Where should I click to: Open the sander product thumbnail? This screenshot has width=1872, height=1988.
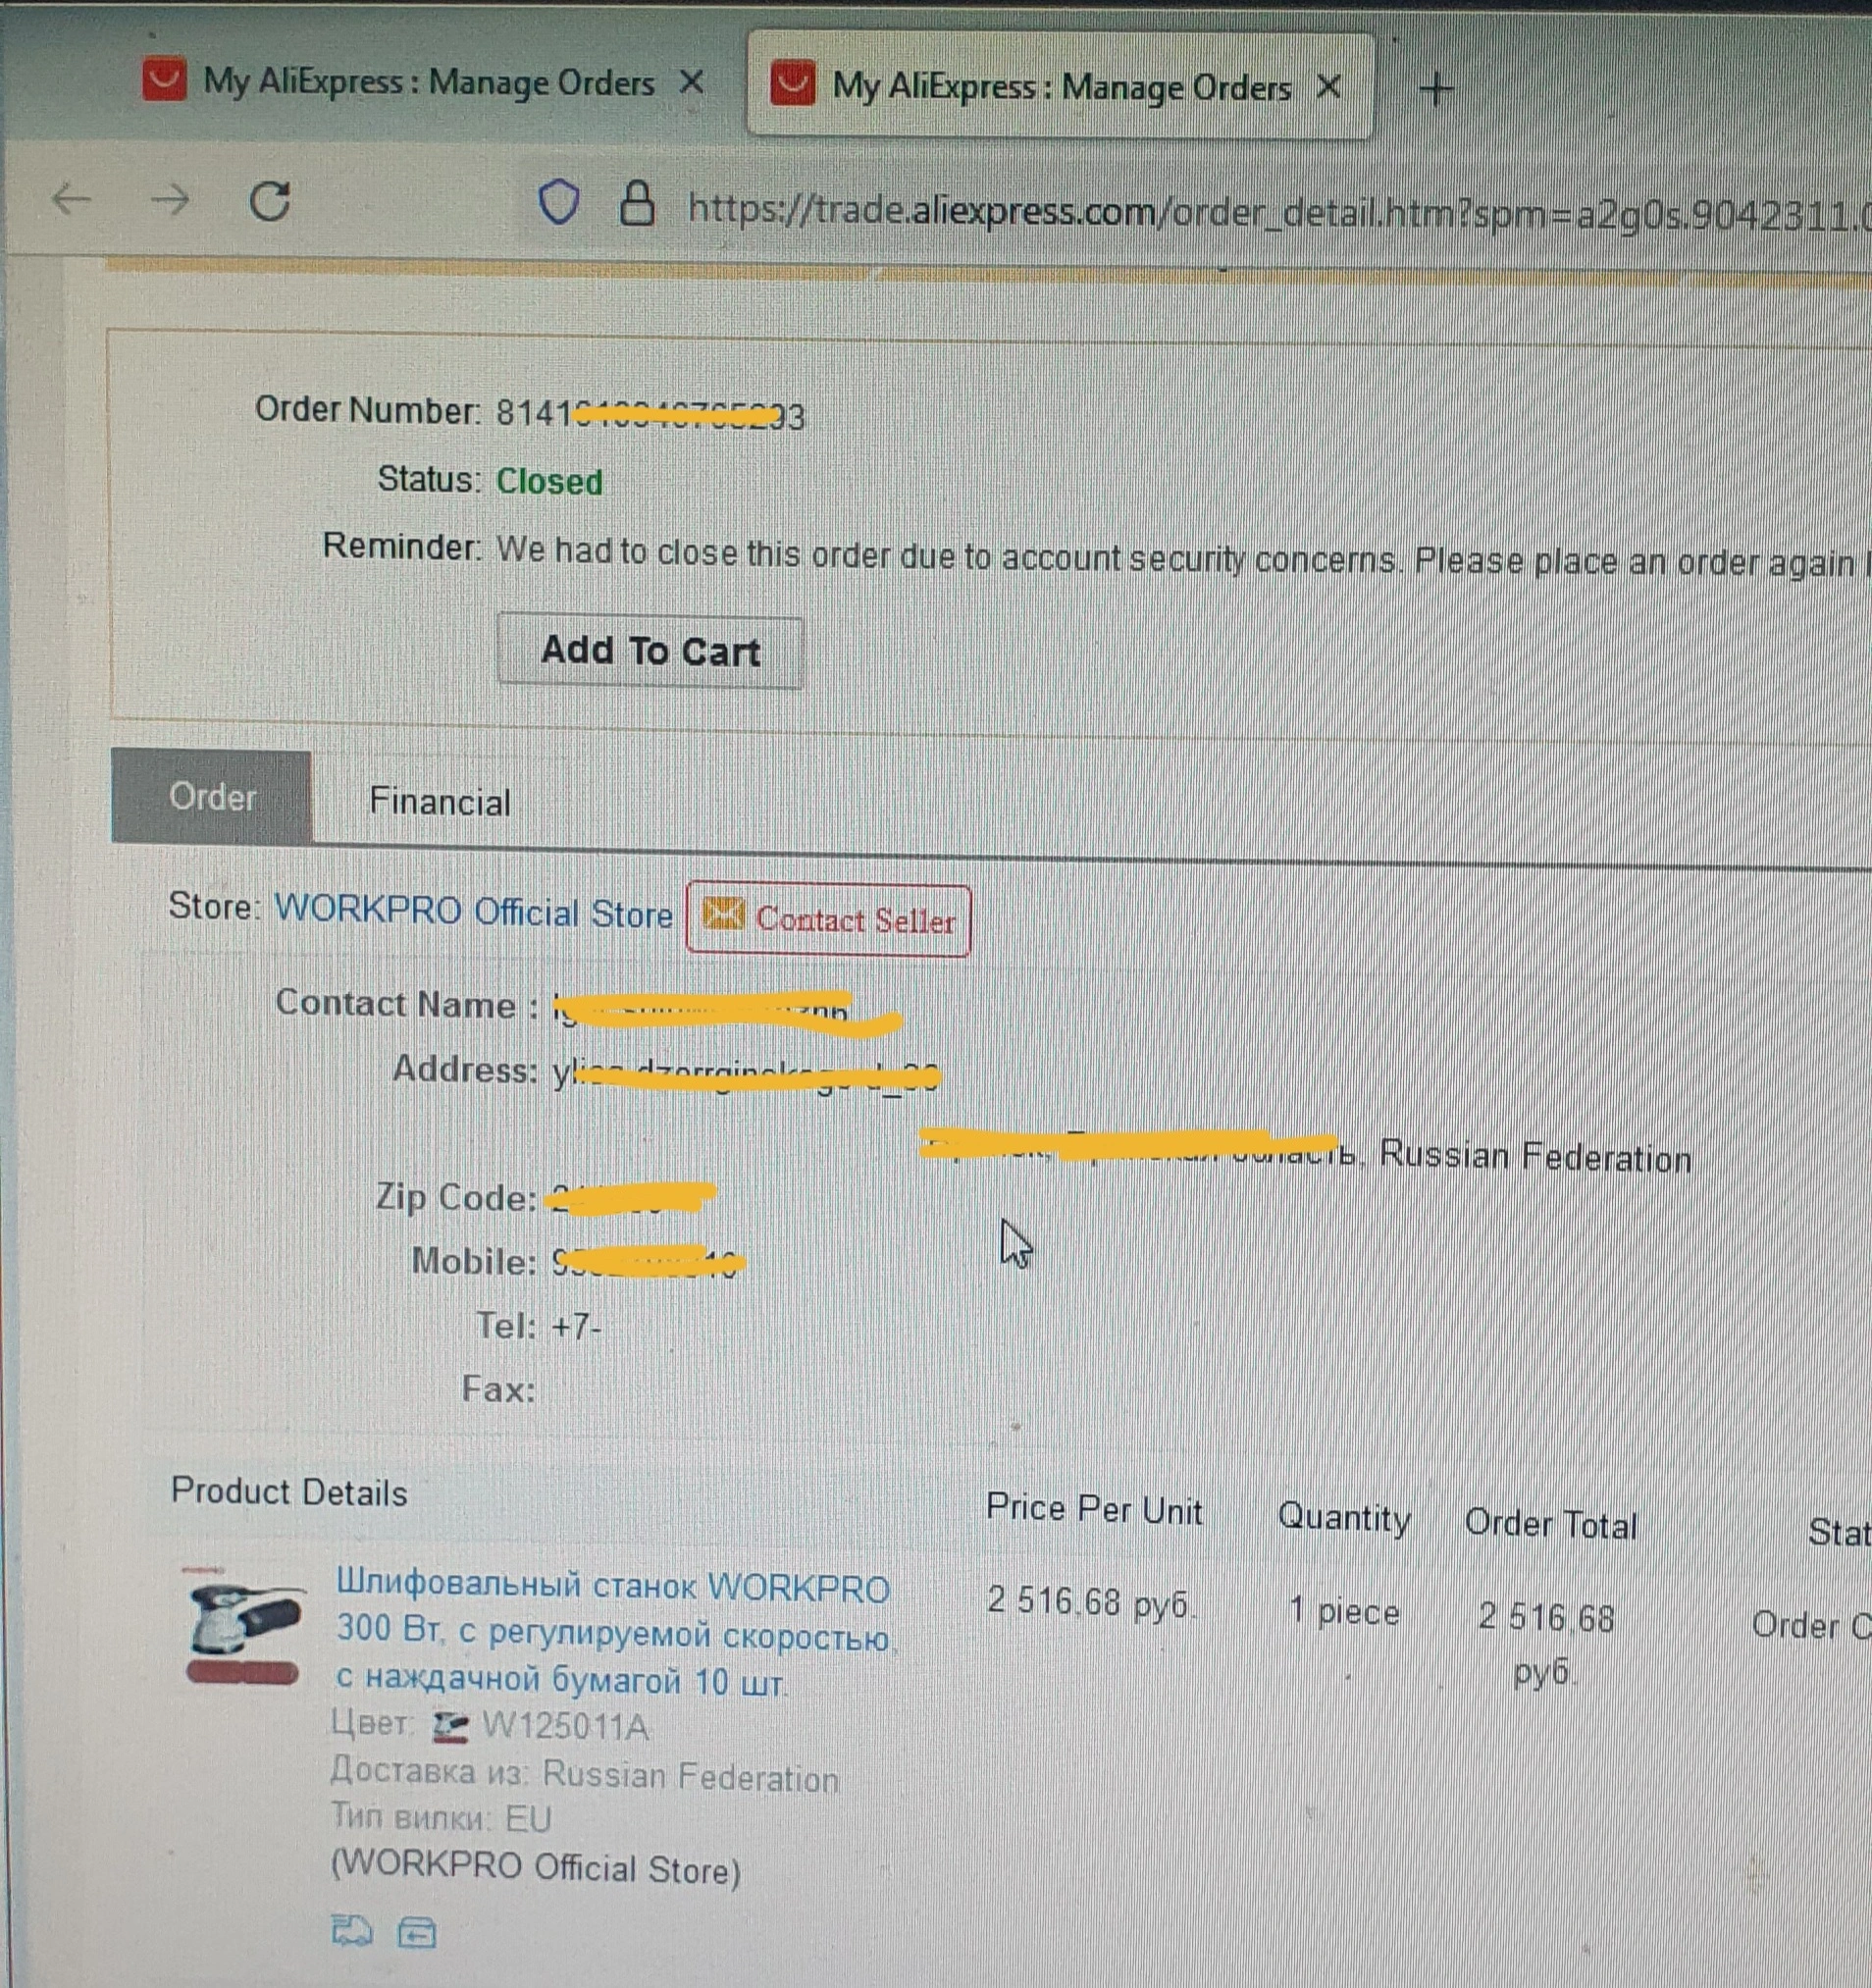[x=243, y=1629]
